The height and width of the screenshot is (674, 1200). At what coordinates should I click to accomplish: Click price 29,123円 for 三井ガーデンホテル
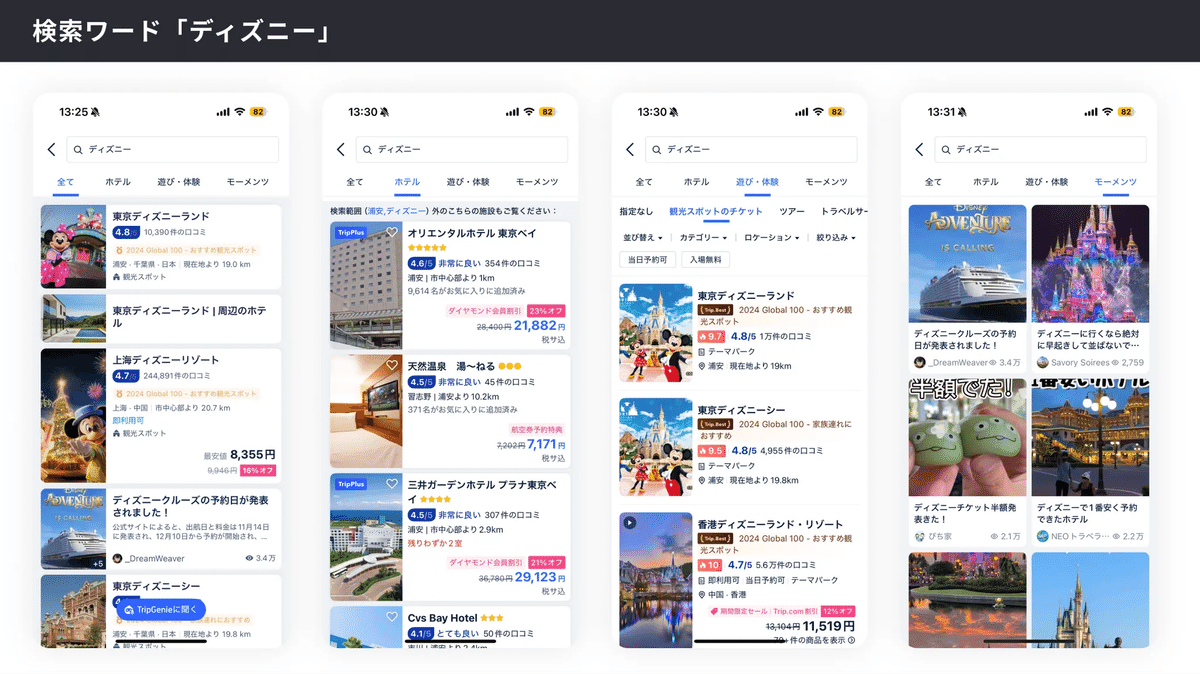540,577
